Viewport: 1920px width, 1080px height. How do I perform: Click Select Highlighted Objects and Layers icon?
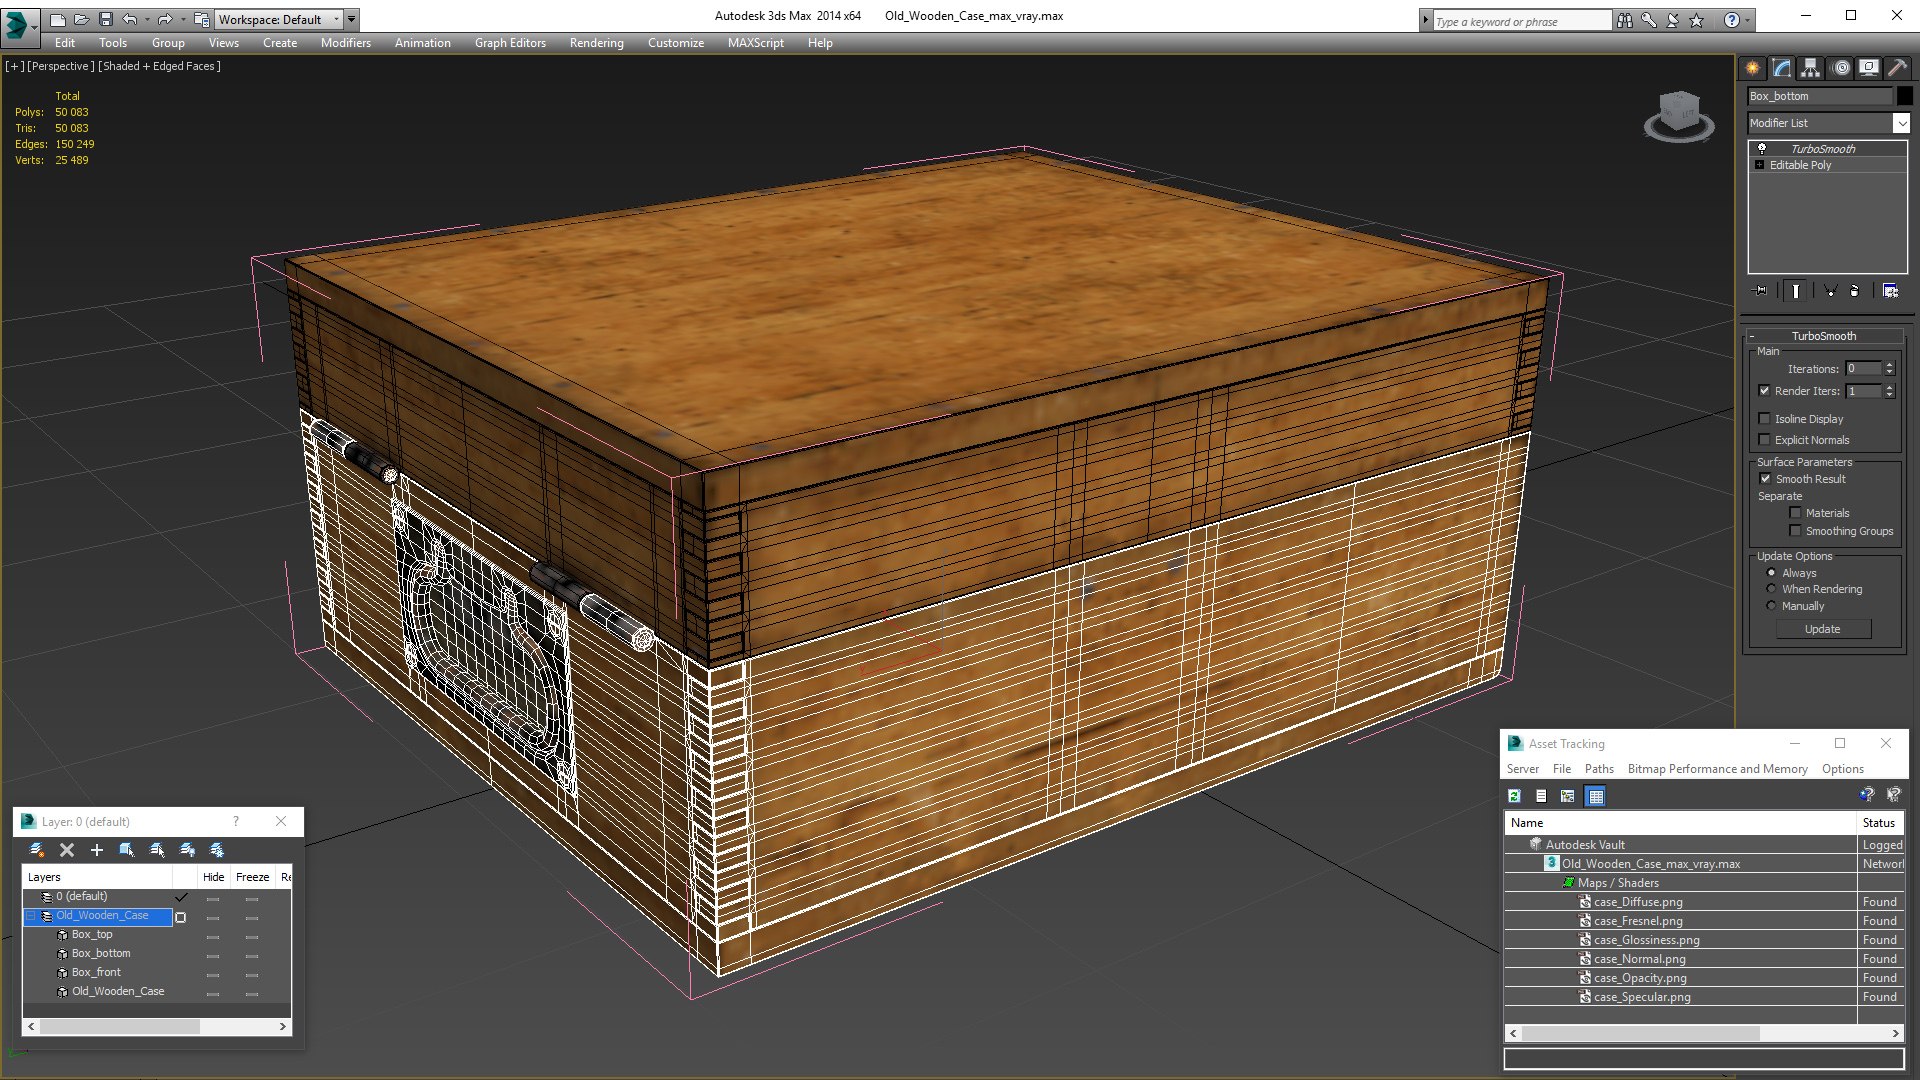(127, 850)
